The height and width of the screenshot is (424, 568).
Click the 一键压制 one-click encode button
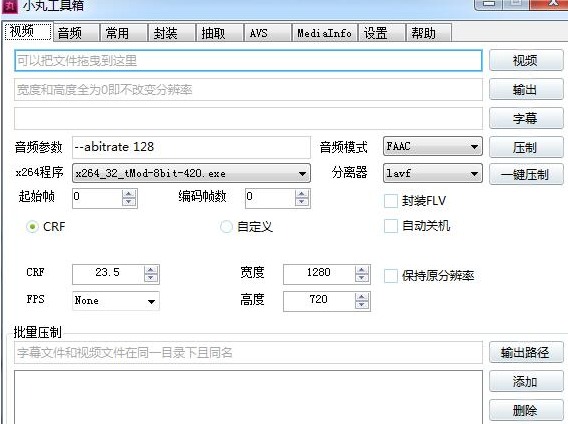tap(526, 174)
